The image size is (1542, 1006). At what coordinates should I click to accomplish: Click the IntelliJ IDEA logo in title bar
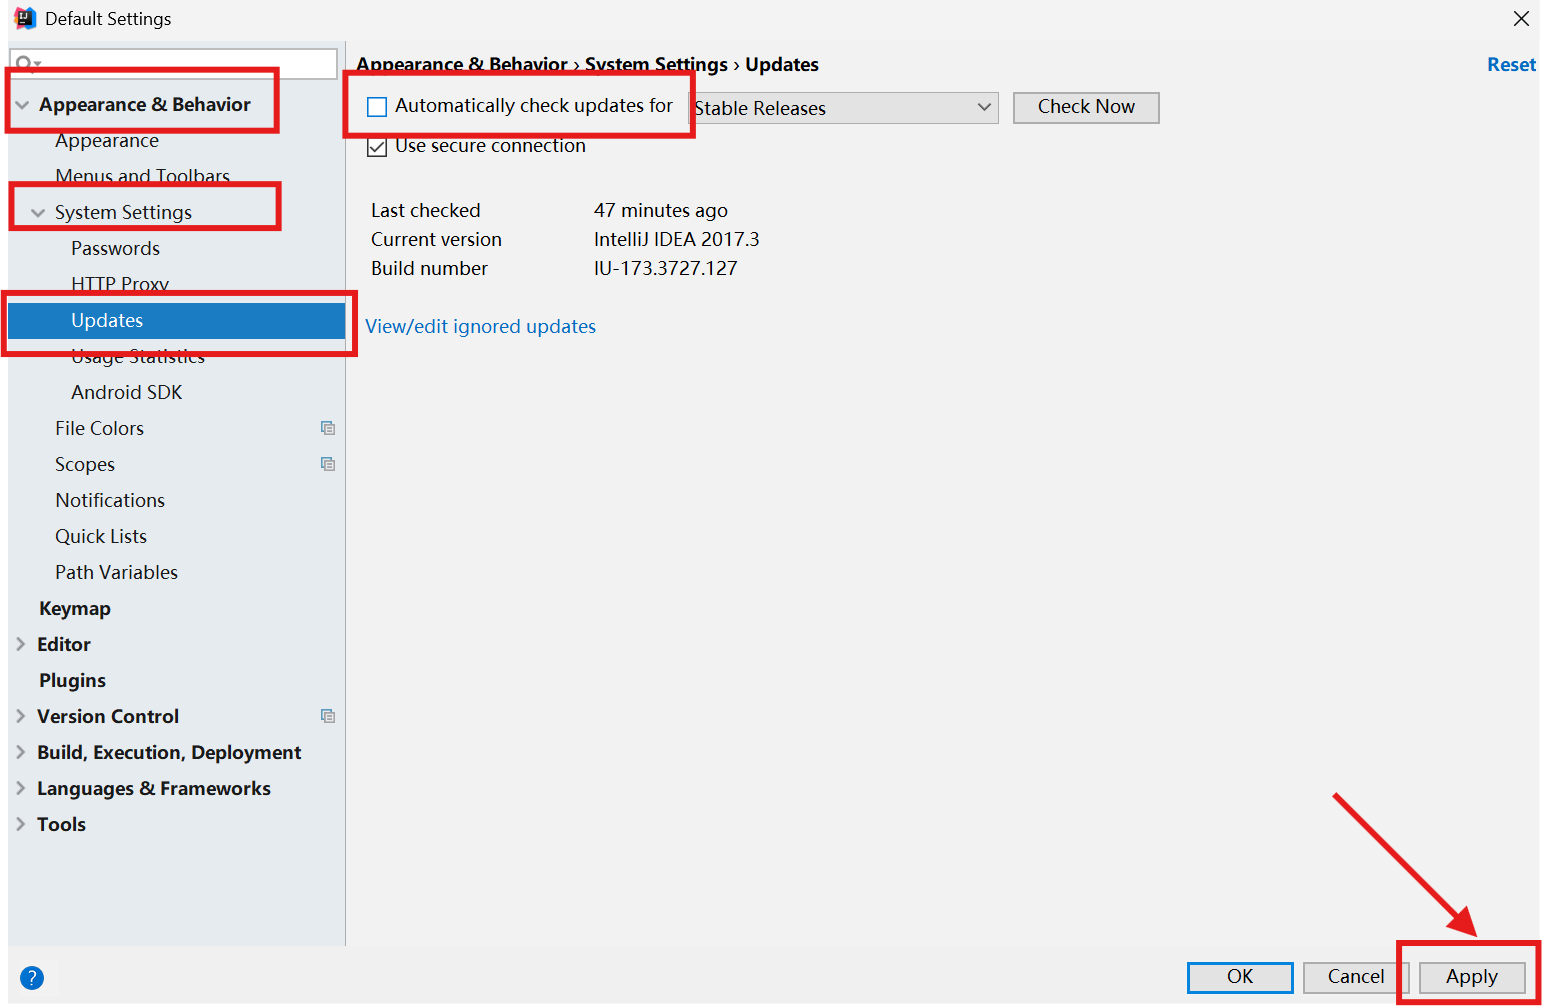[x=25, y=18]
